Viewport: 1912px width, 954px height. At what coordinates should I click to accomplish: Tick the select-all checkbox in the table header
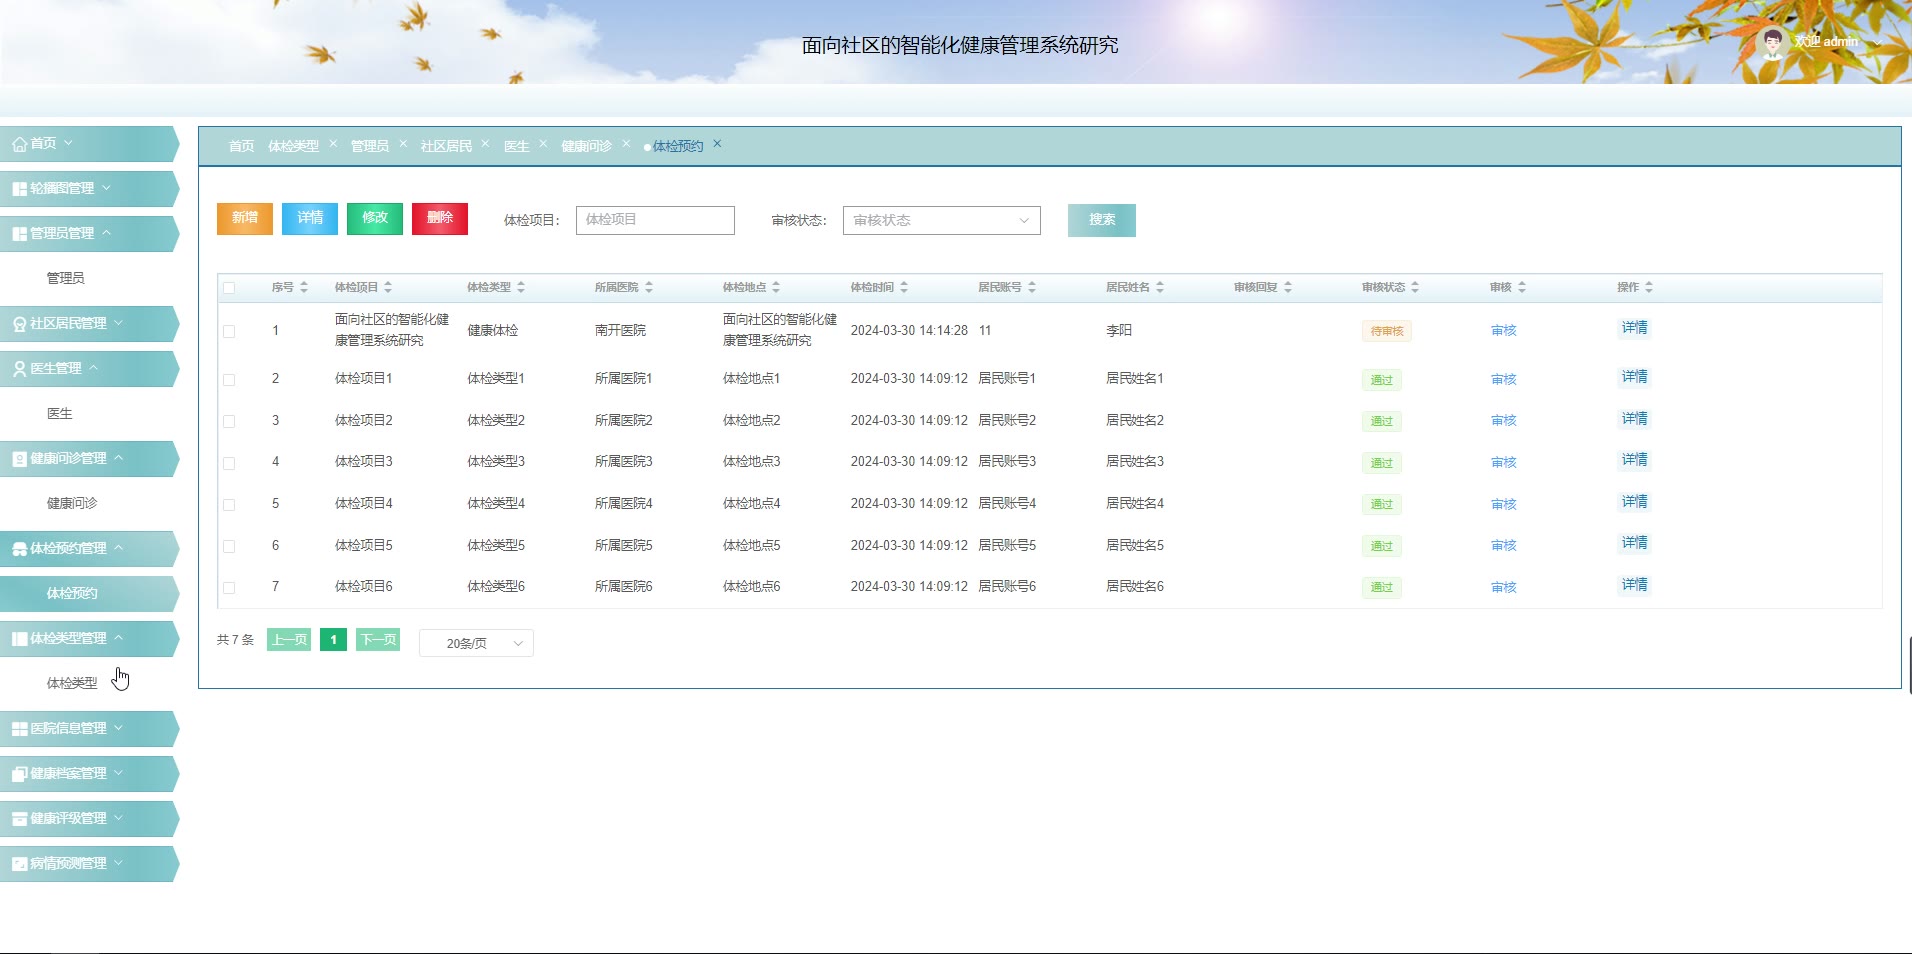(229, 288)
